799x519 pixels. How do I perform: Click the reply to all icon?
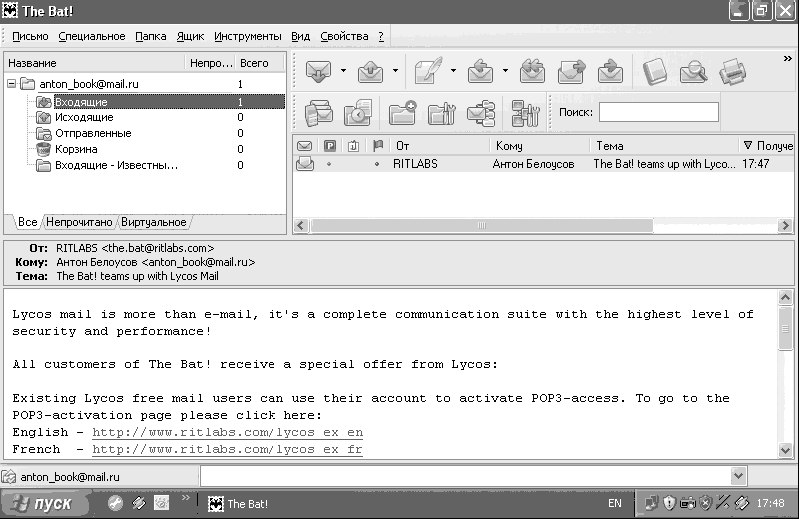532,71
